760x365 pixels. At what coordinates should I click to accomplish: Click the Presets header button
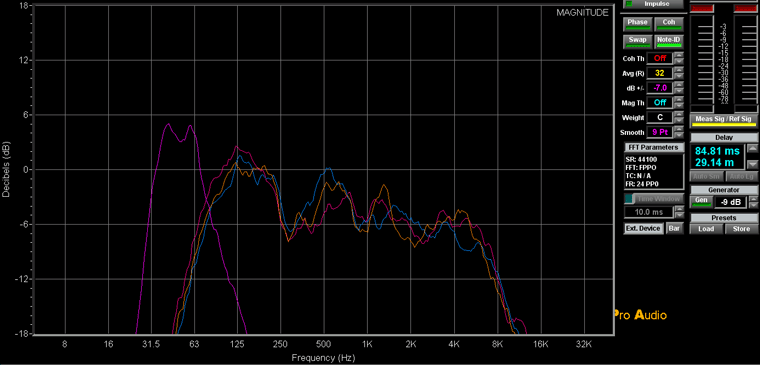pyautogui.click(x=724, y=218)
